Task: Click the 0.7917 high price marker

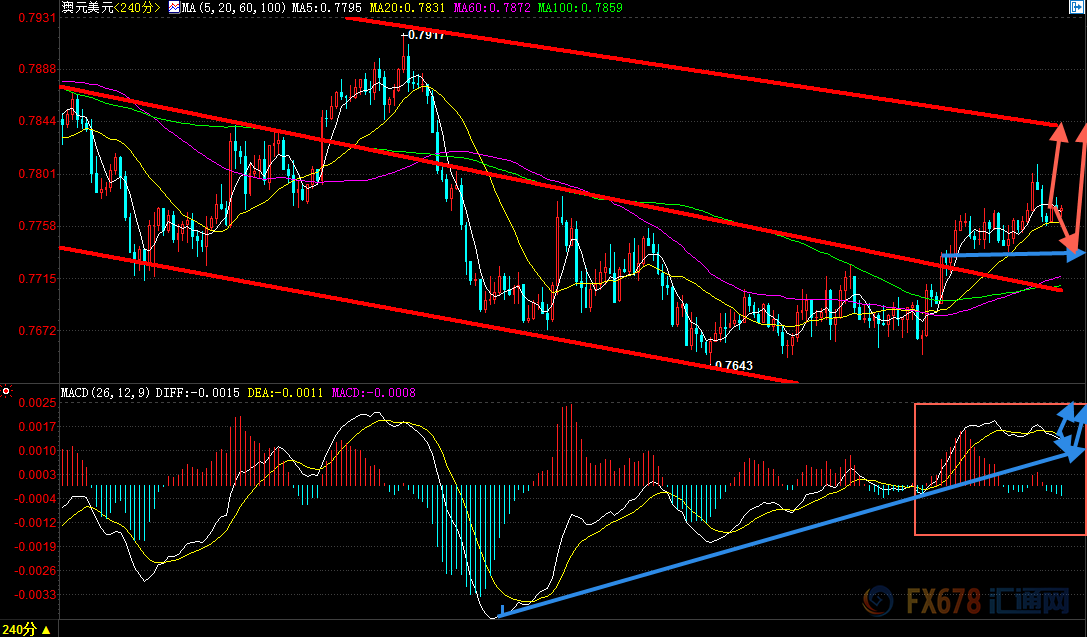Action: [x=422, y=36]
